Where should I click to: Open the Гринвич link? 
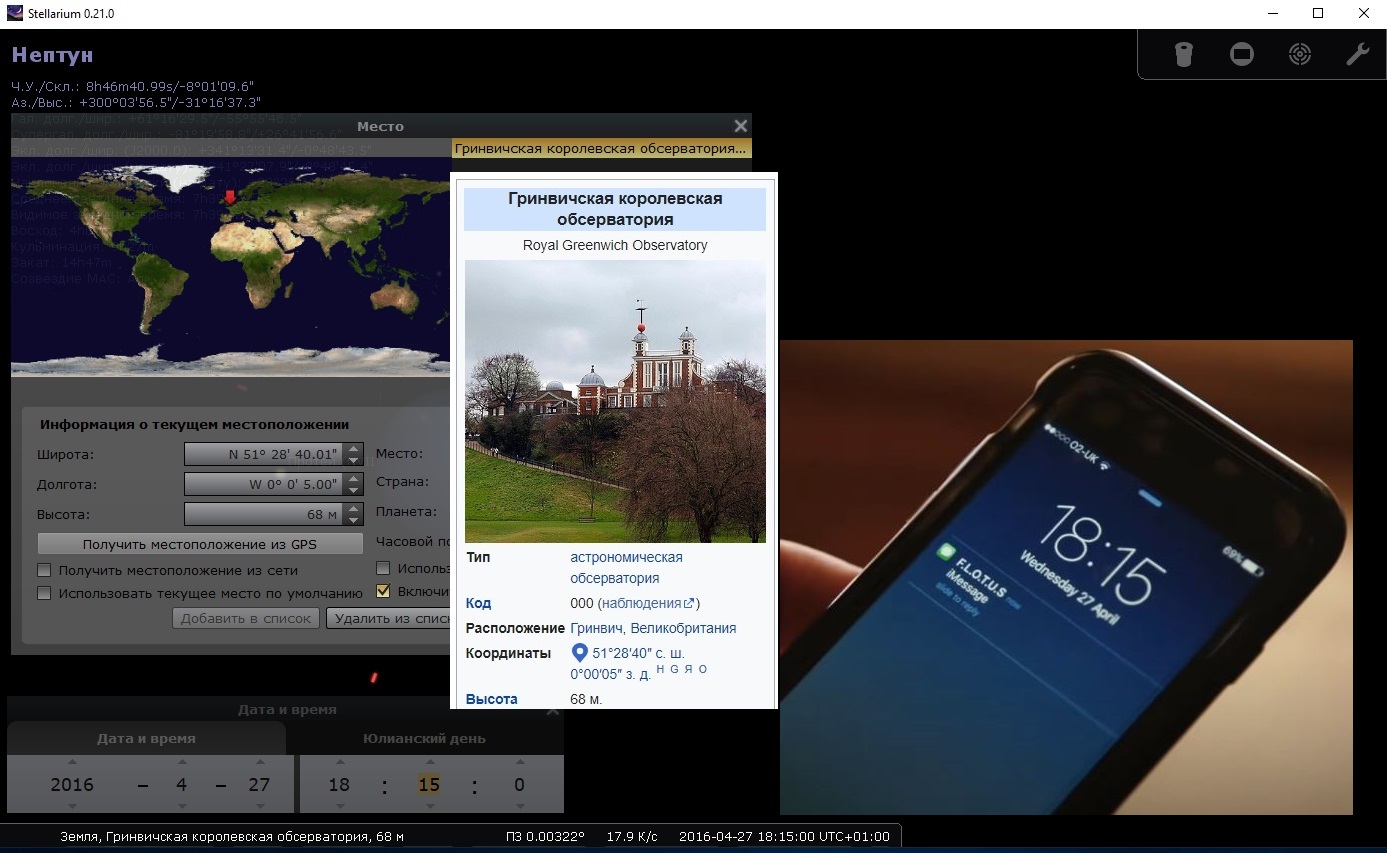(x=597, y=628)
